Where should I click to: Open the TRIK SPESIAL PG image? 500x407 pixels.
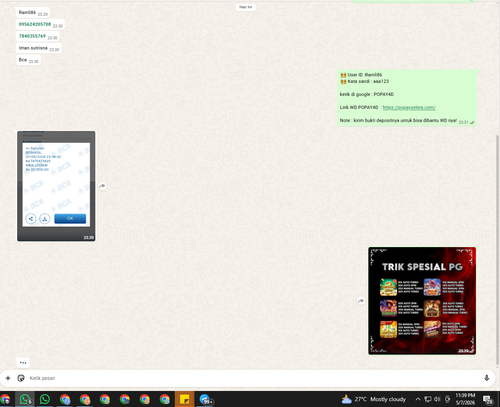pos(422,301)
